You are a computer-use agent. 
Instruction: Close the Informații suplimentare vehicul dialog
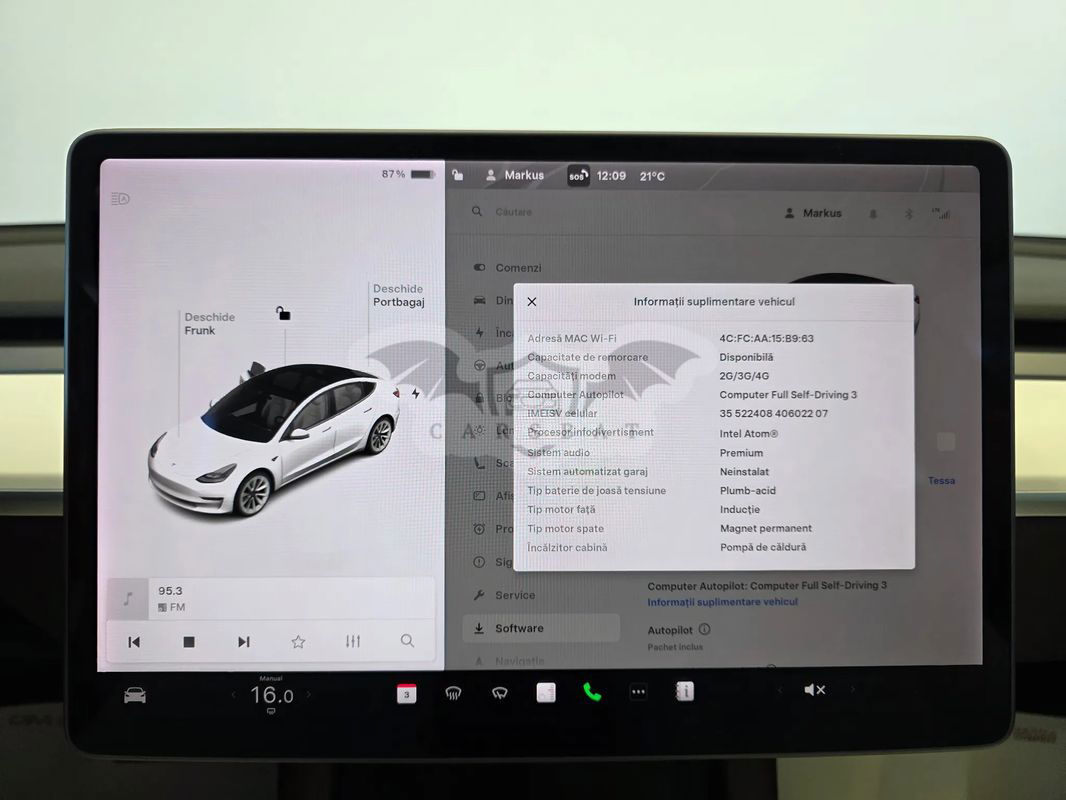532,301
